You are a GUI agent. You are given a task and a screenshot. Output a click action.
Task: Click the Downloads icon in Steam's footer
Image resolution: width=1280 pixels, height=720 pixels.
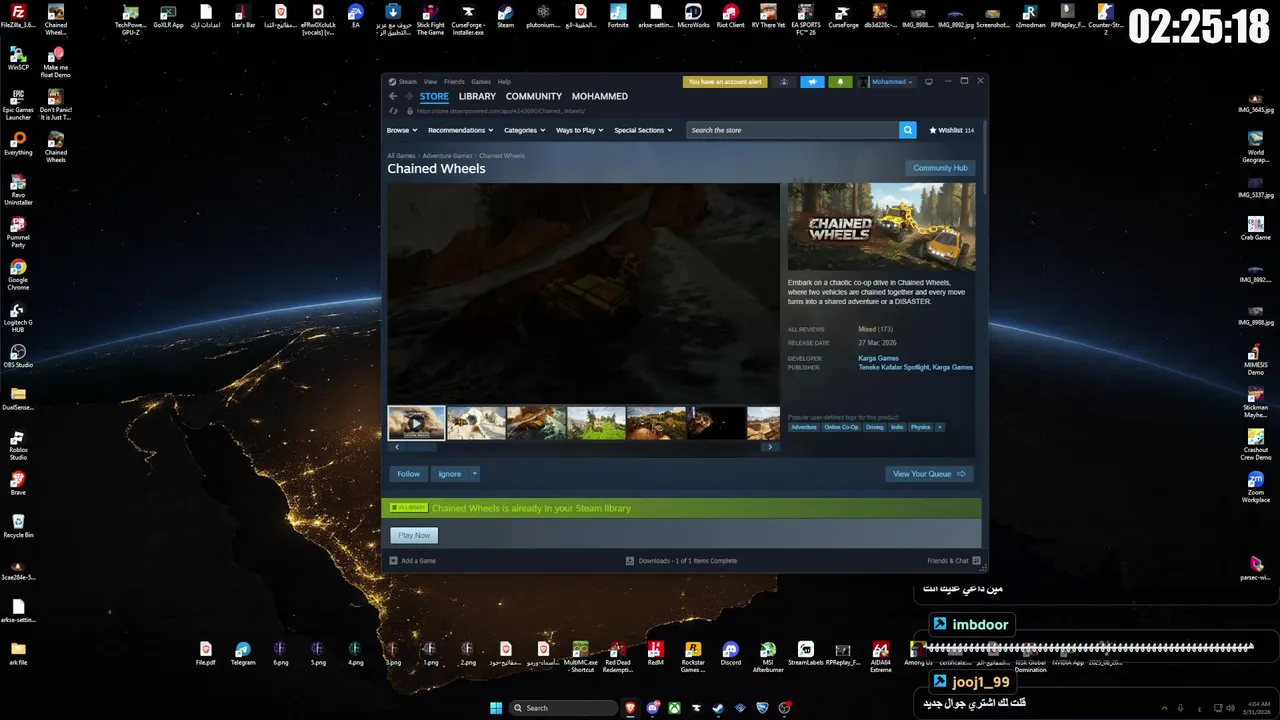click(630, 561)
